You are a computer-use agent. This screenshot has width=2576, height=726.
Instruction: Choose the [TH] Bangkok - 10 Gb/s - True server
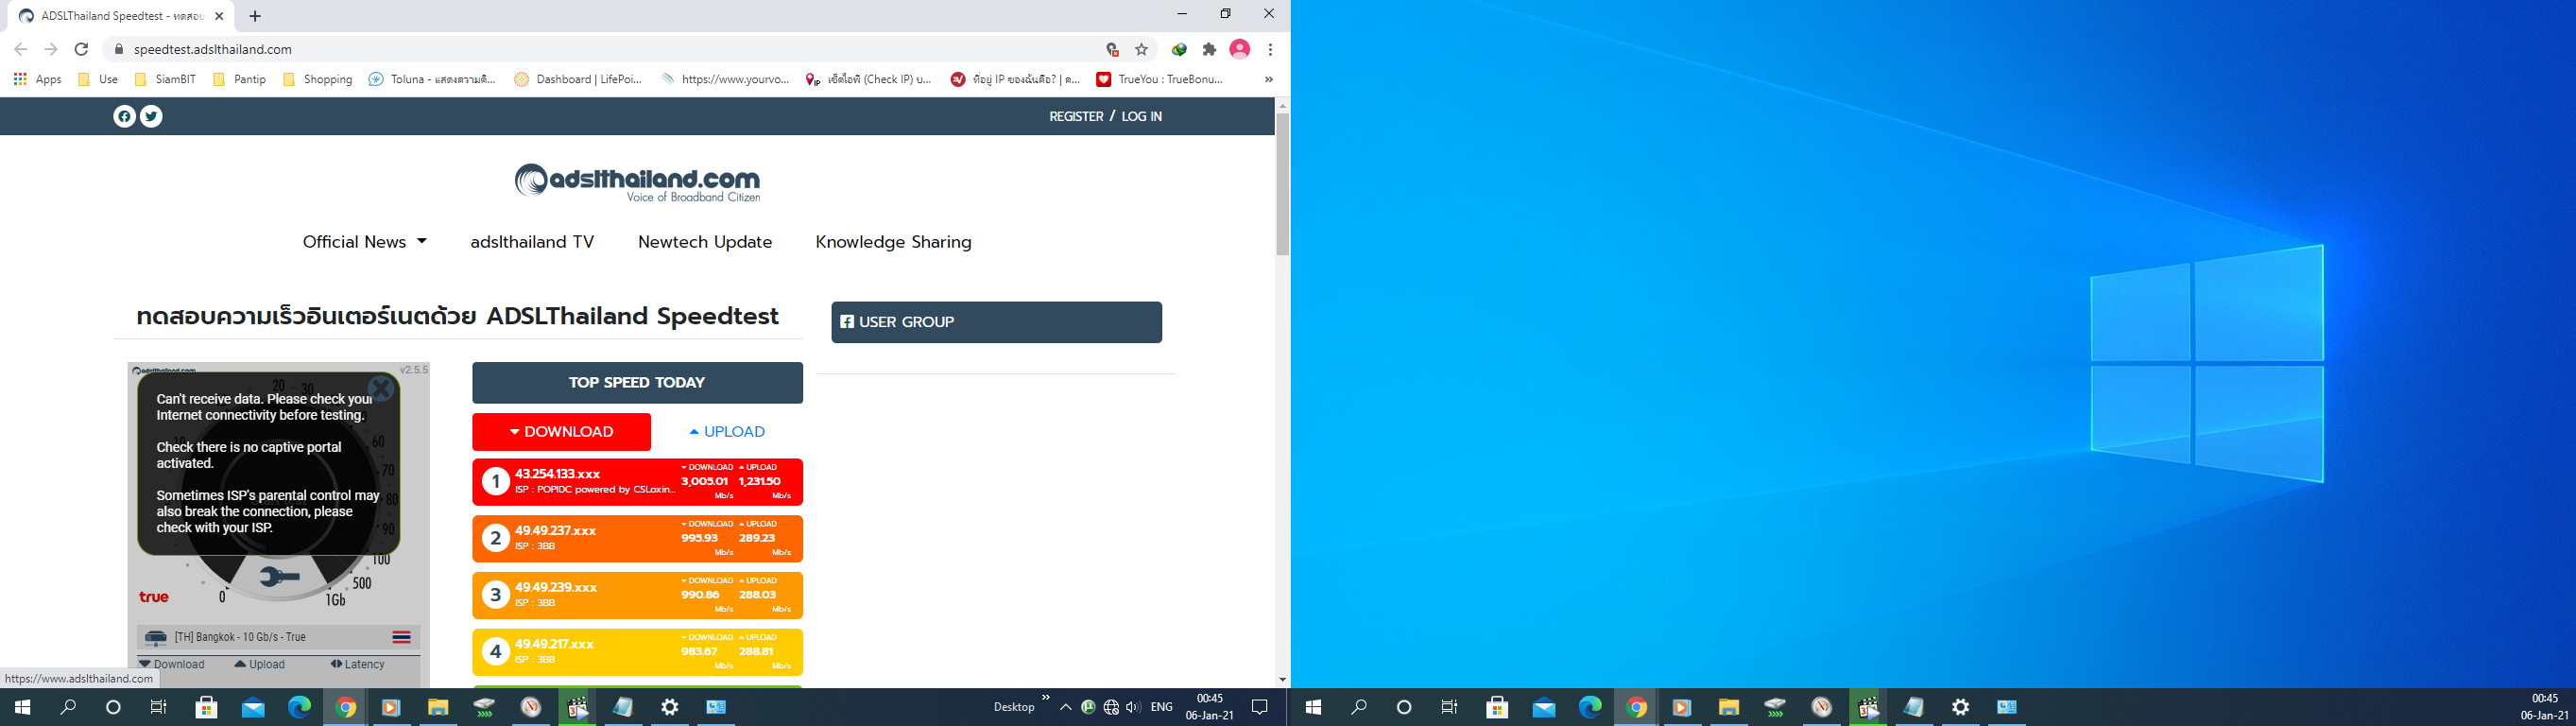click(x=279, y=637)
